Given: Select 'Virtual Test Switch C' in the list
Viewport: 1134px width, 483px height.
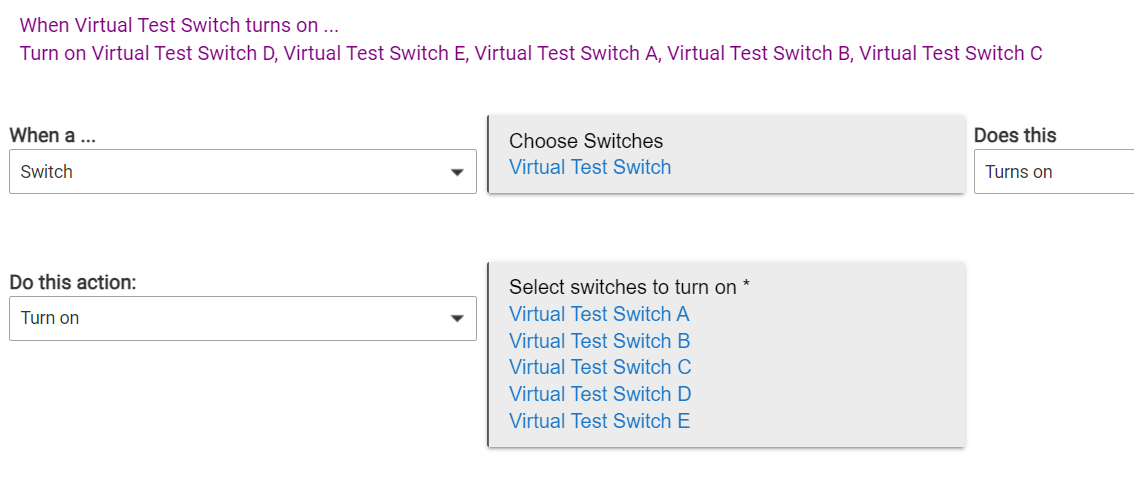Looking at the screenshot, I should [600, 367].
